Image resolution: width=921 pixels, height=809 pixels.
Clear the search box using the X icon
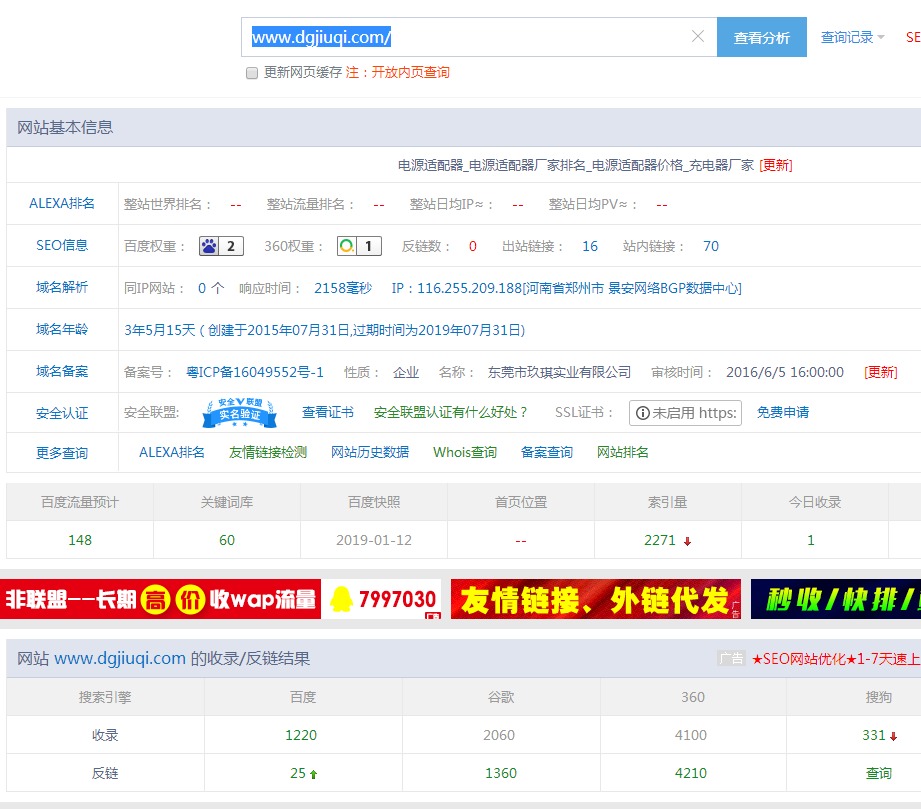[697, 36]
